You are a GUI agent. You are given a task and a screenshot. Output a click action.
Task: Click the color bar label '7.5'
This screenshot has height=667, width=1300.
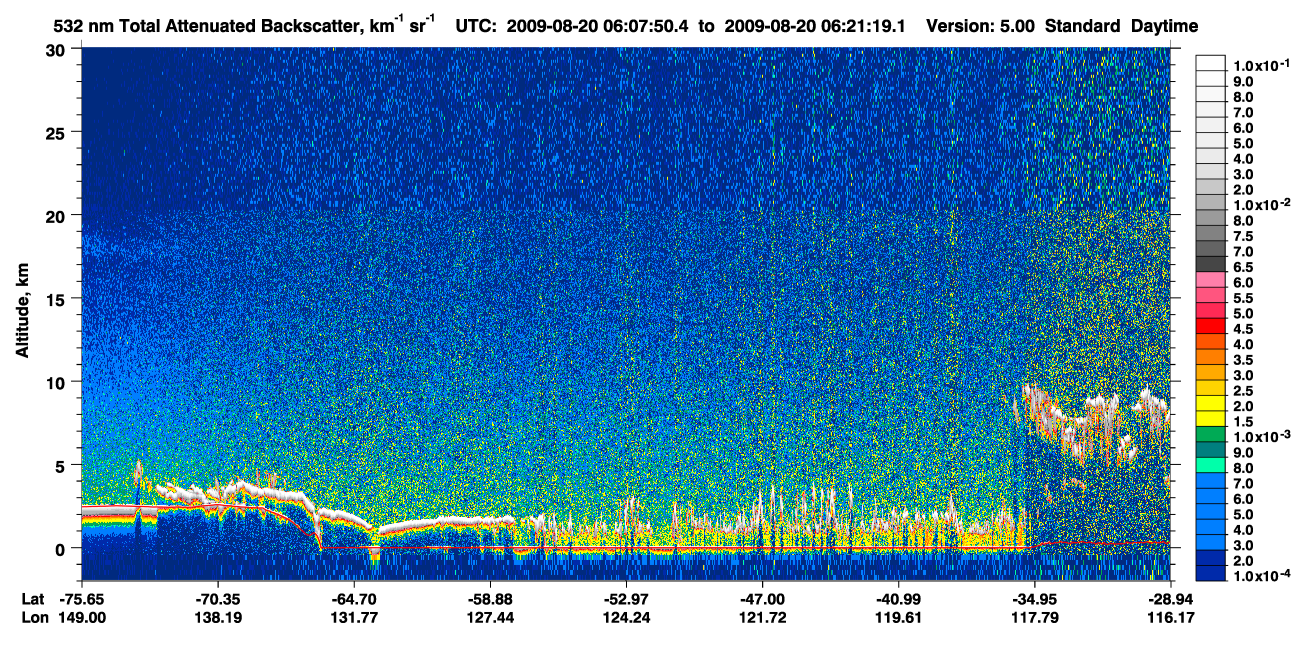[1243, 235]
